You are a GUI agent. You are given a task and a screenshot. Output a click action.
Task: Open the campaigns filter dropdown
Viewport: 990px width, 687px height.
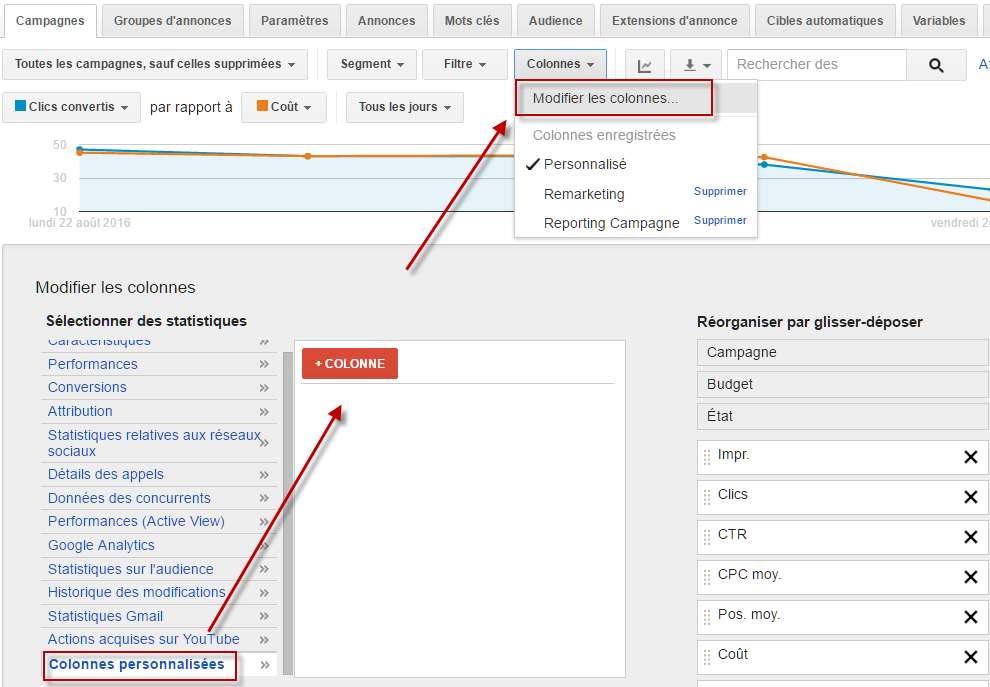point(155,64)
